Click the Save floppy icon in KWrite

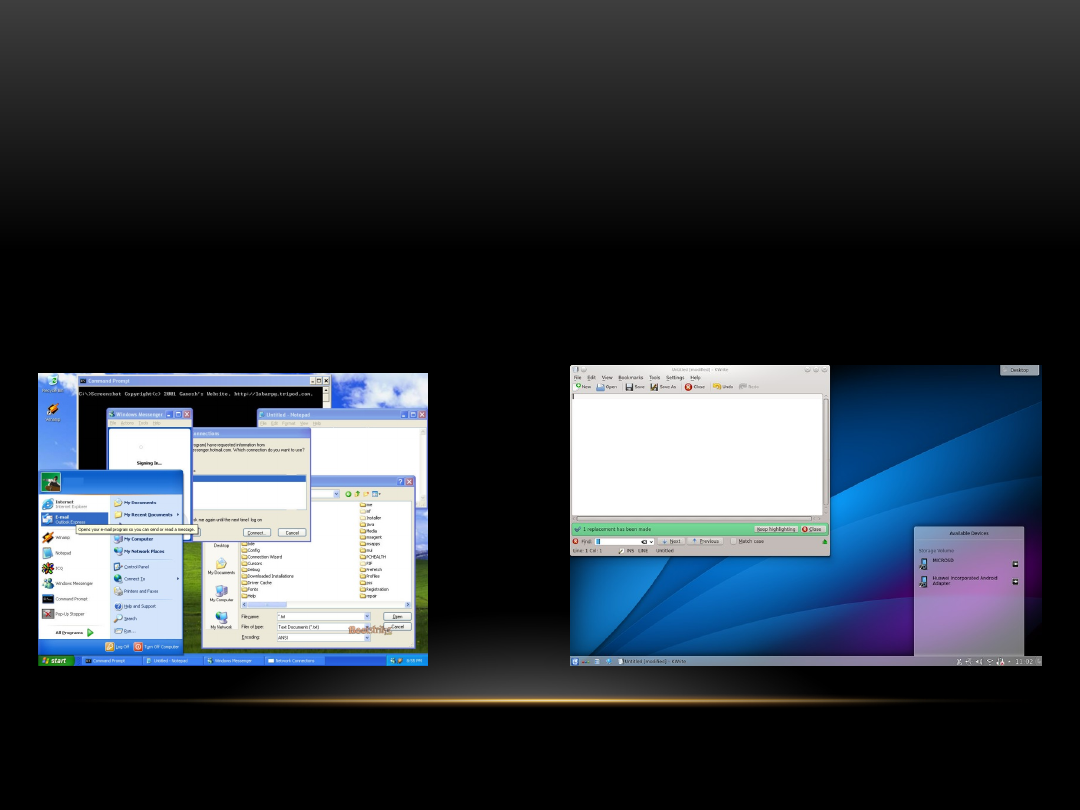[x=628, y=386]
